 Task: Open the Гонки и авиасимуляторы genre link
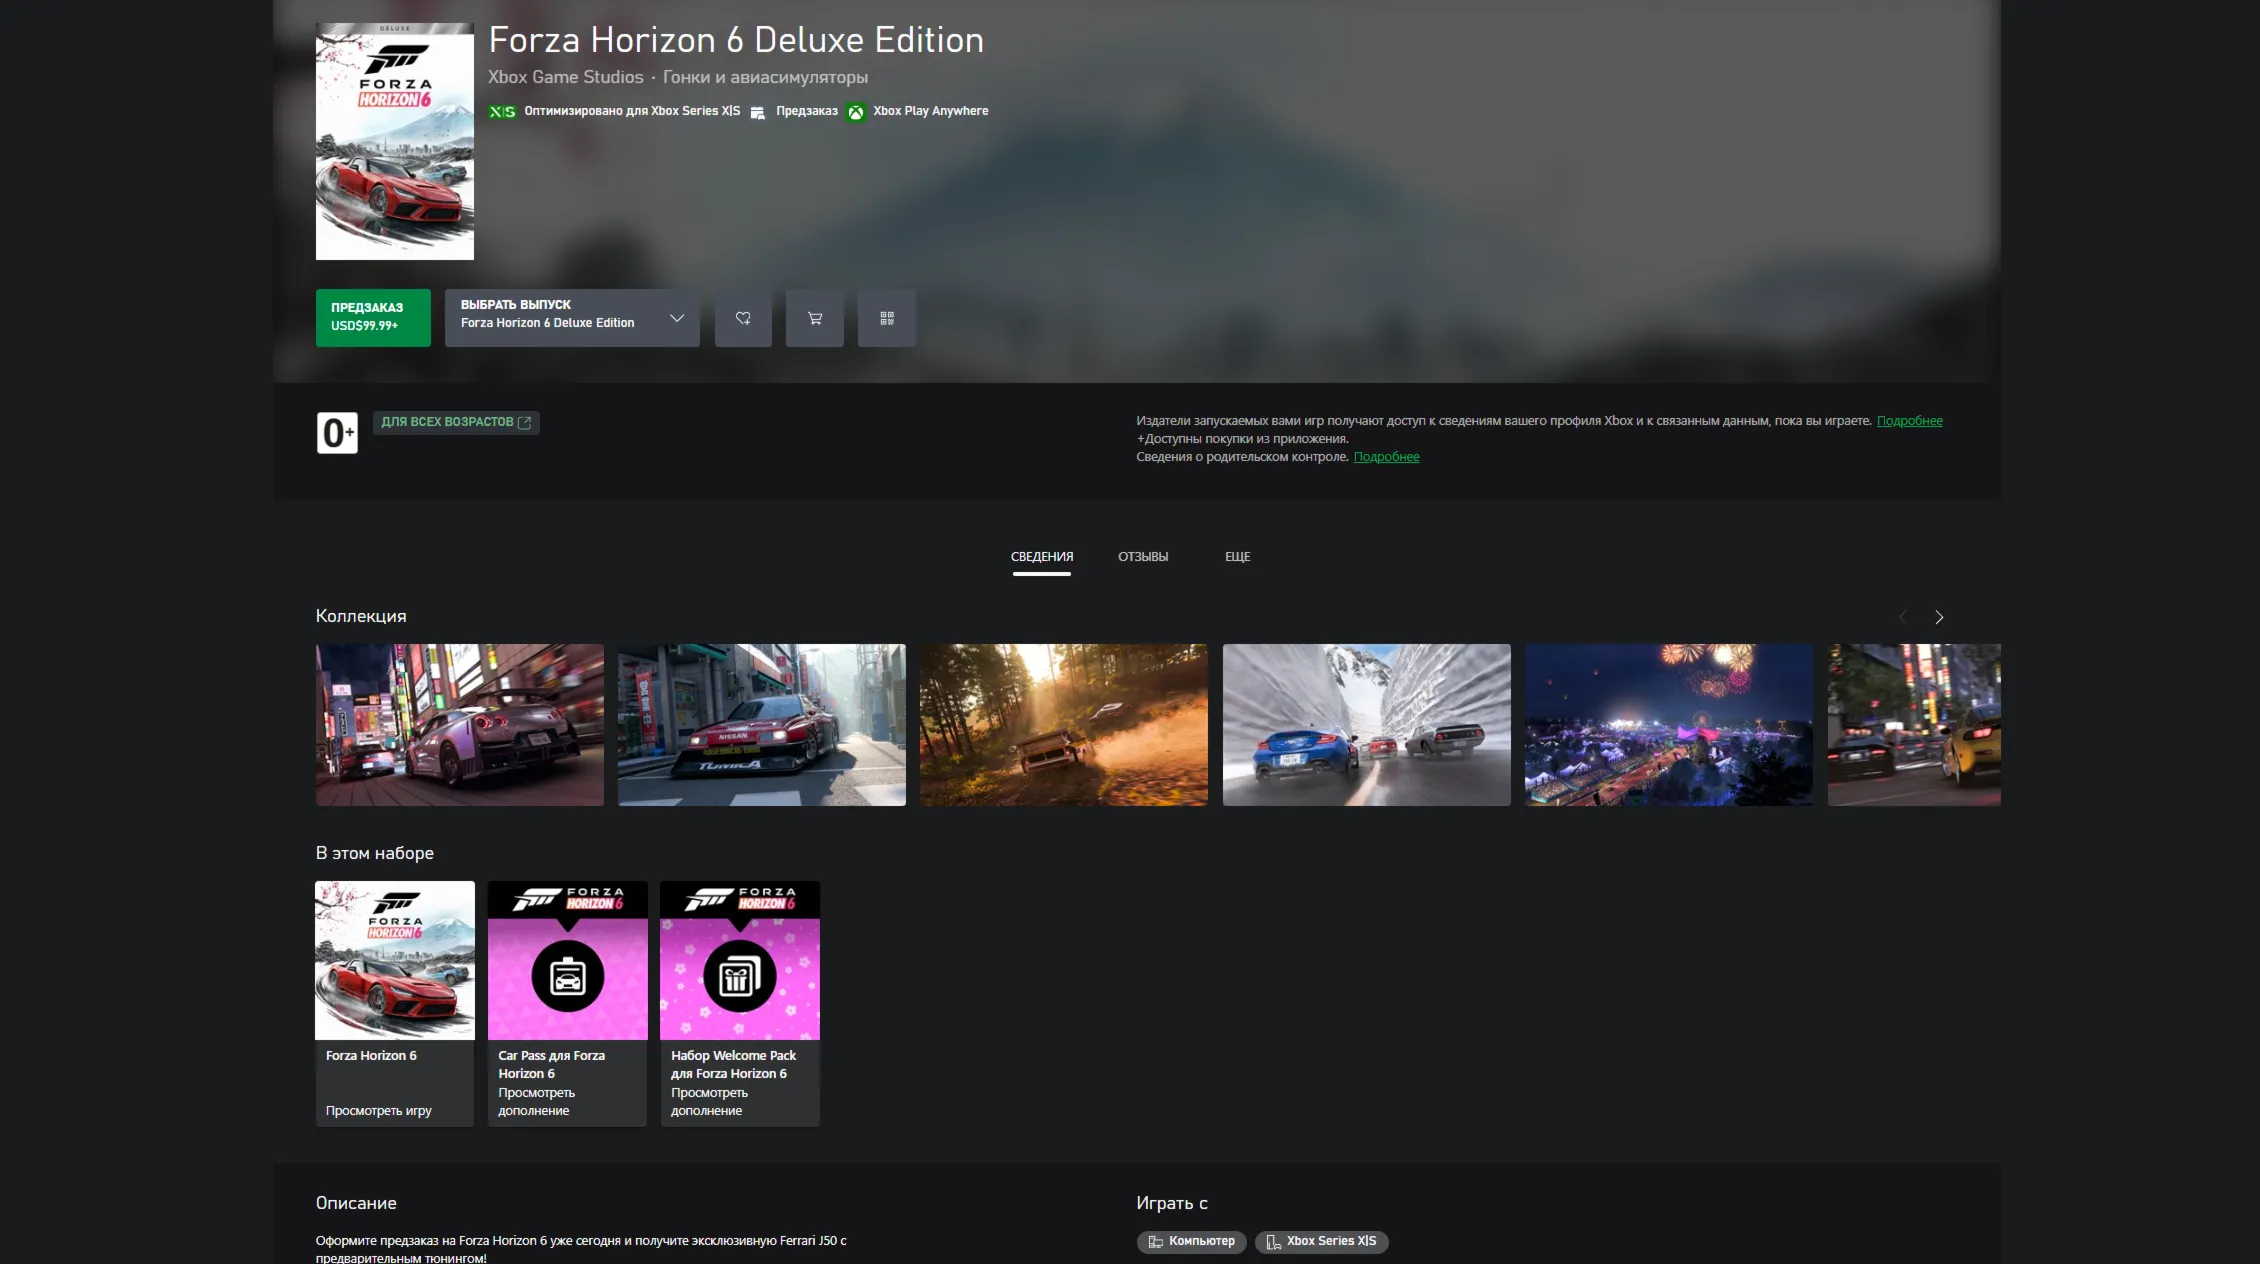tap(765, 77)
